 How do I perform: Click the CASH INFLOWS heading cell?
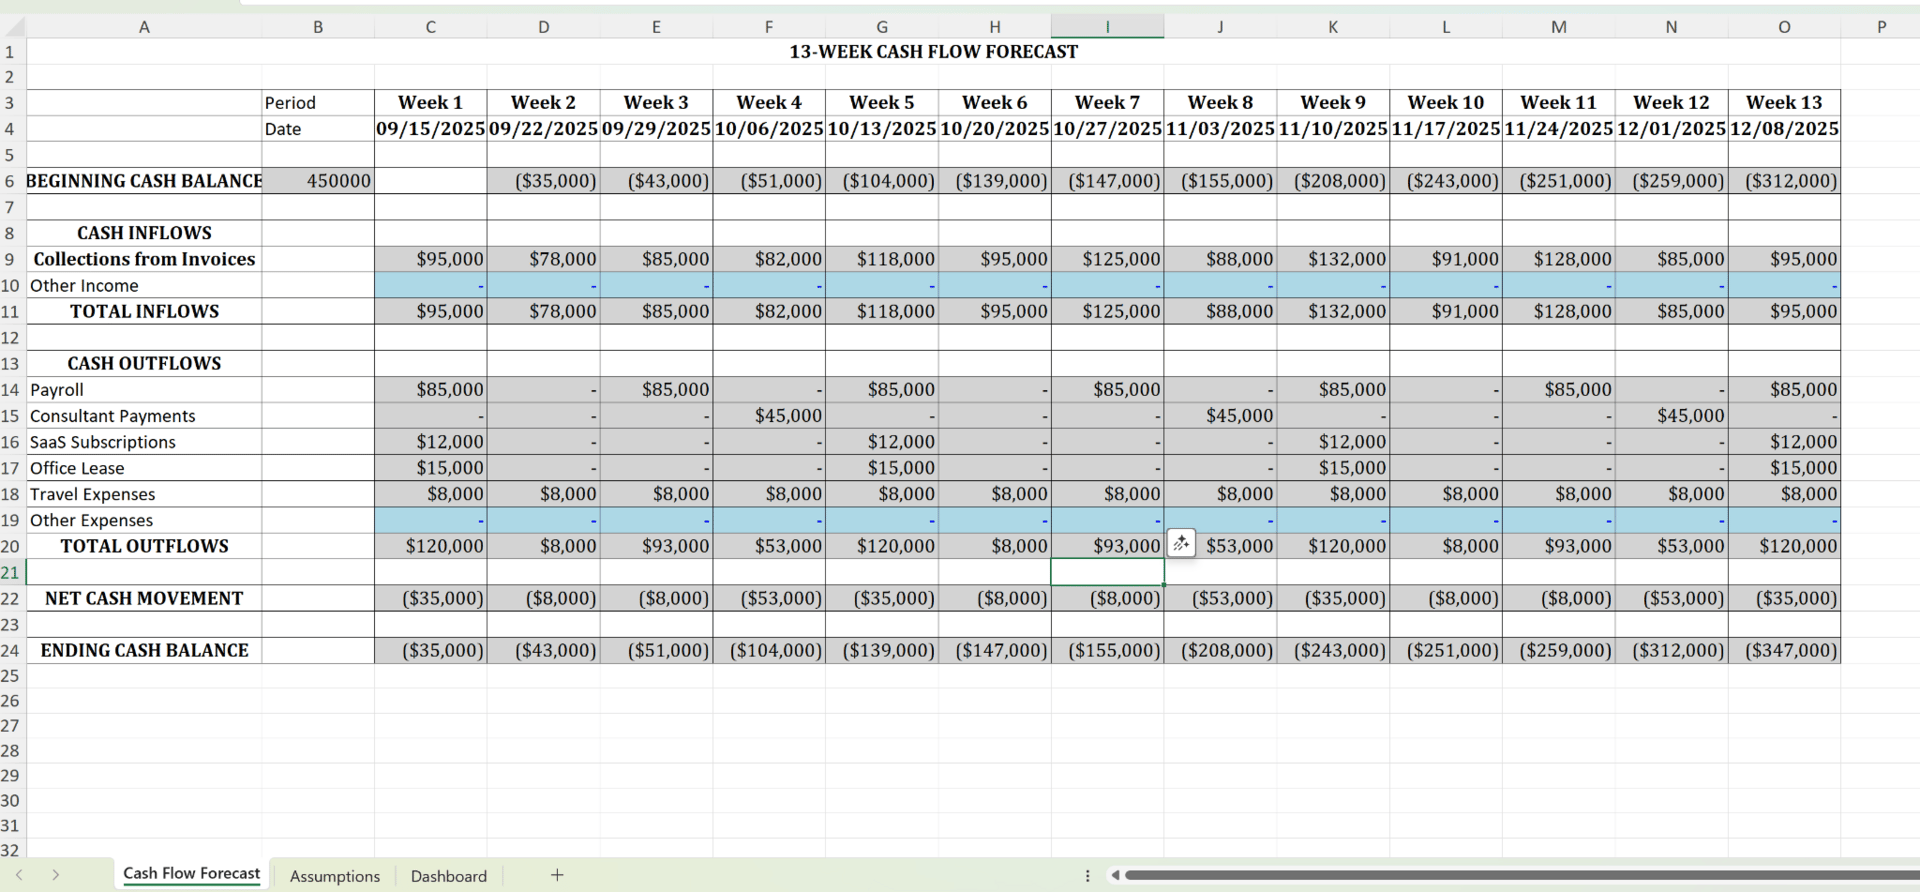pyautogui.click(x=144, y=233)
